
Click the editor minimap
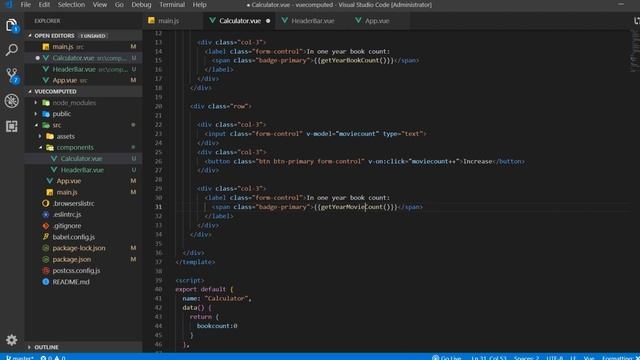pyautogui.click(x=635, y=51)
